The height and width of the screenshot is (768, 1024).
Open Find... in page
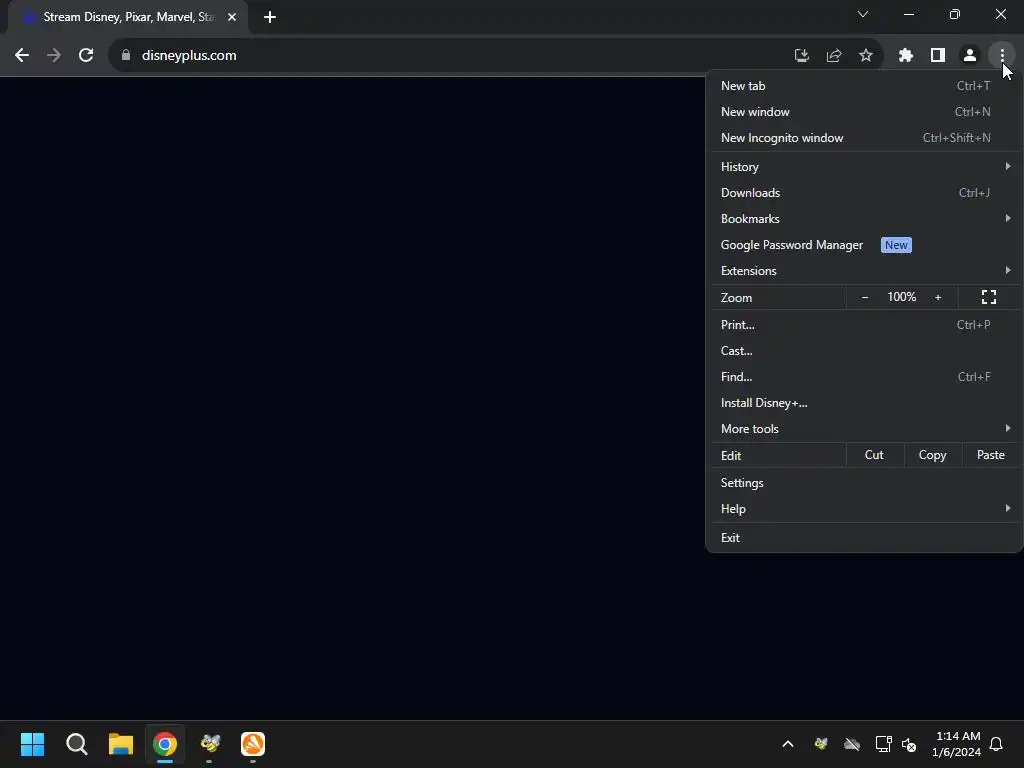click(865, 377)
